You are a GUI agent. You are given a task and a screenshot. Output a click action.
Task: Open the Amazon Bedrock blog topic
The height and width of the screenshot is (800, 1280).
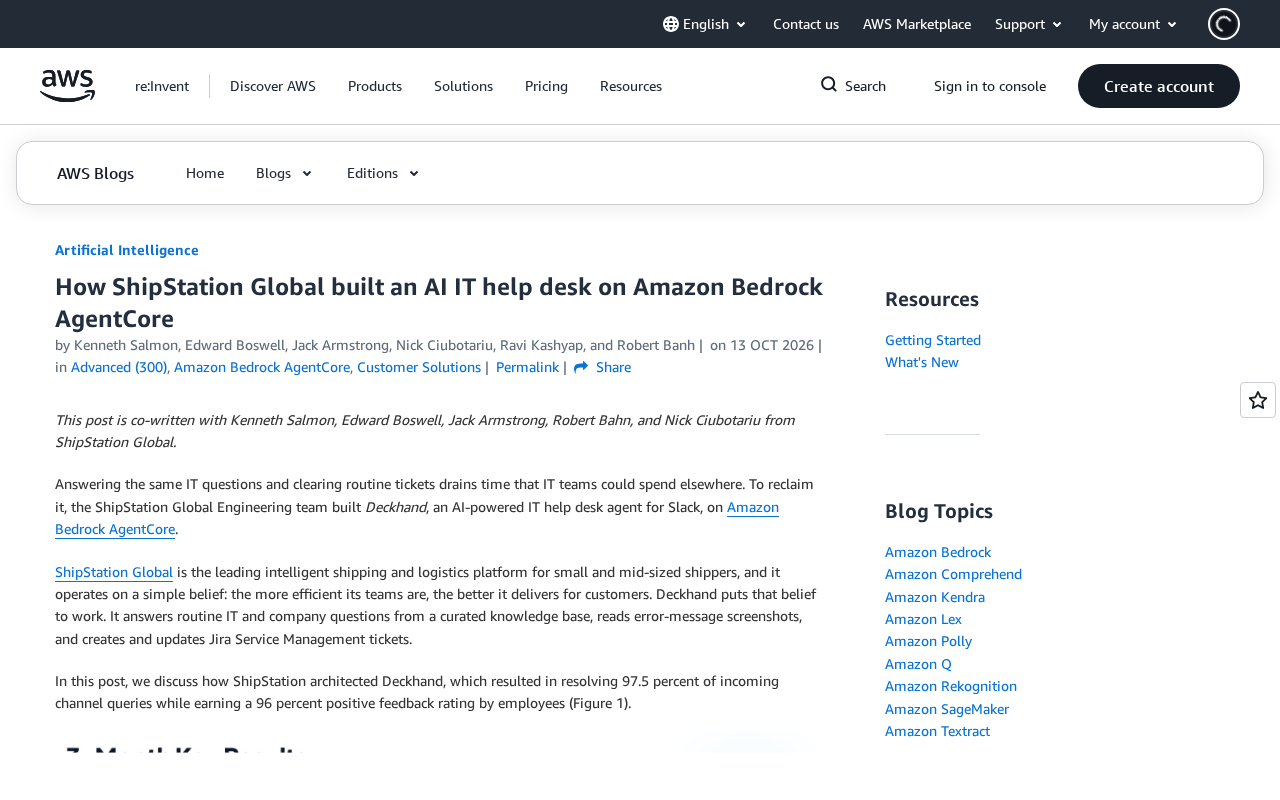938,552
